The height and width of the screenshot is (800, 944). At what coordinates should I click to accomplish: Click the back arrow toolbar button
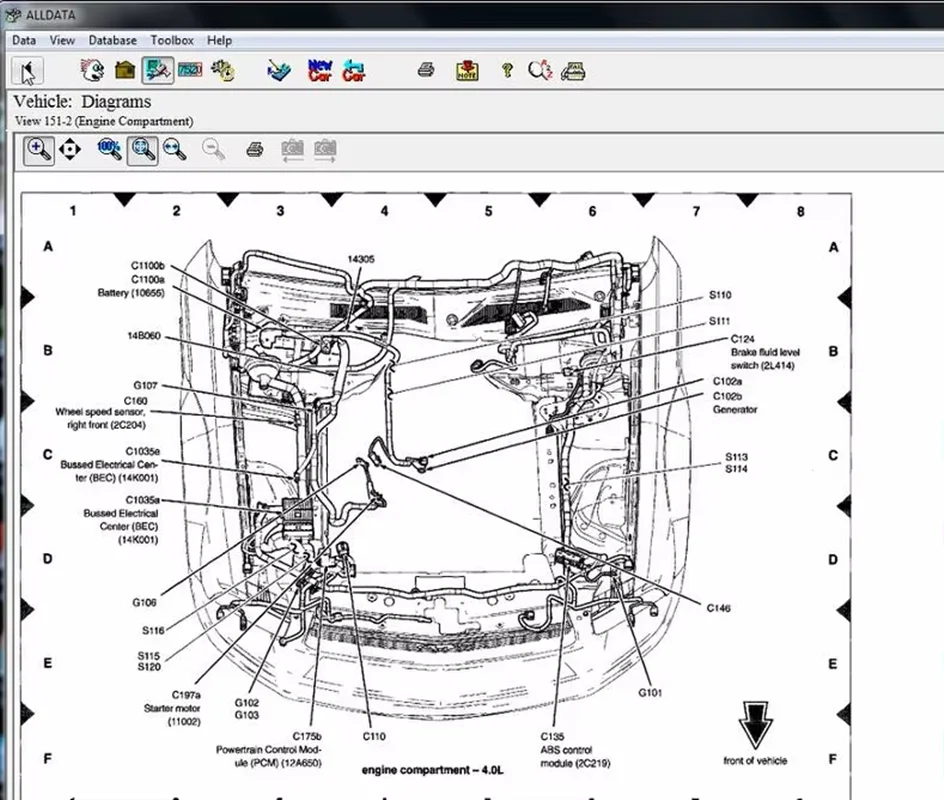(x=29, y=70)
